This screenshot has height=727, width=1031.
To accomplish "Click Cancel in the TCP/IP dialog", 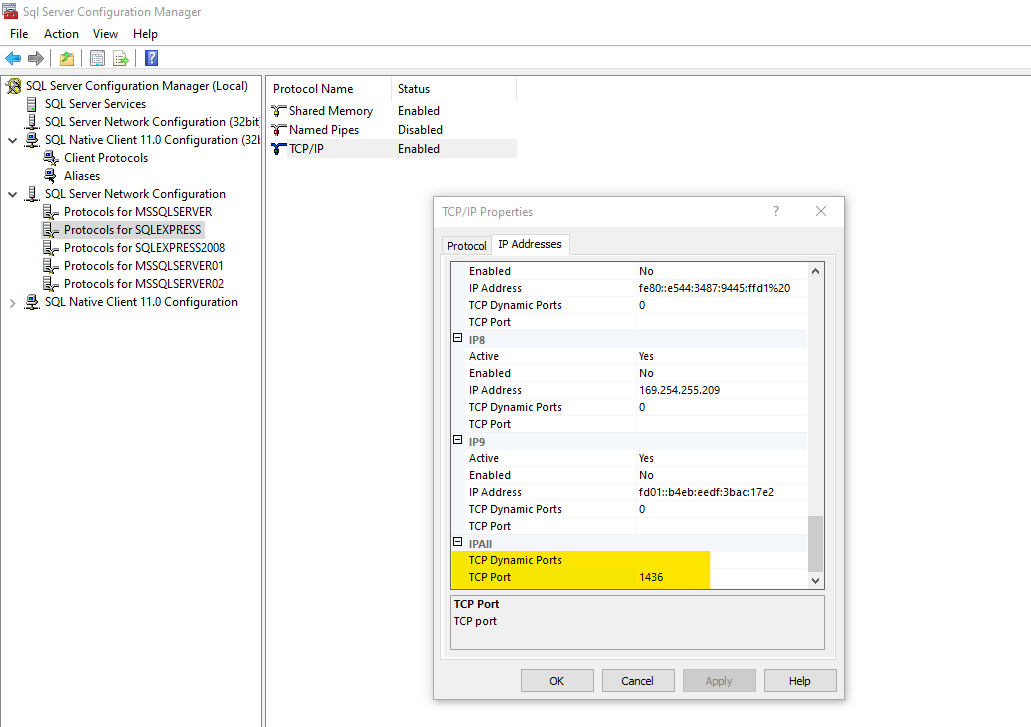I will coord(637,681).
